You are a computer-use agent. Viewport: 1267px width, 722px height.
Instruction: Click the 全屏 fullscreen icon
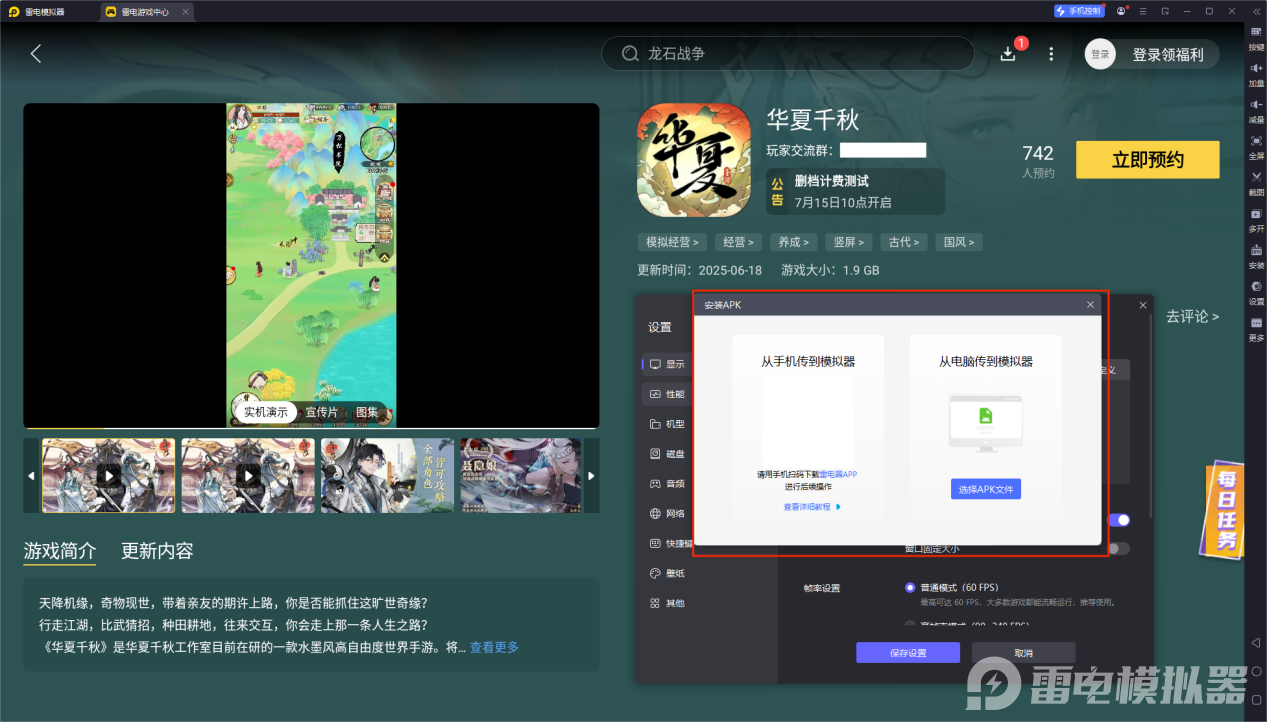[1256, 142]
